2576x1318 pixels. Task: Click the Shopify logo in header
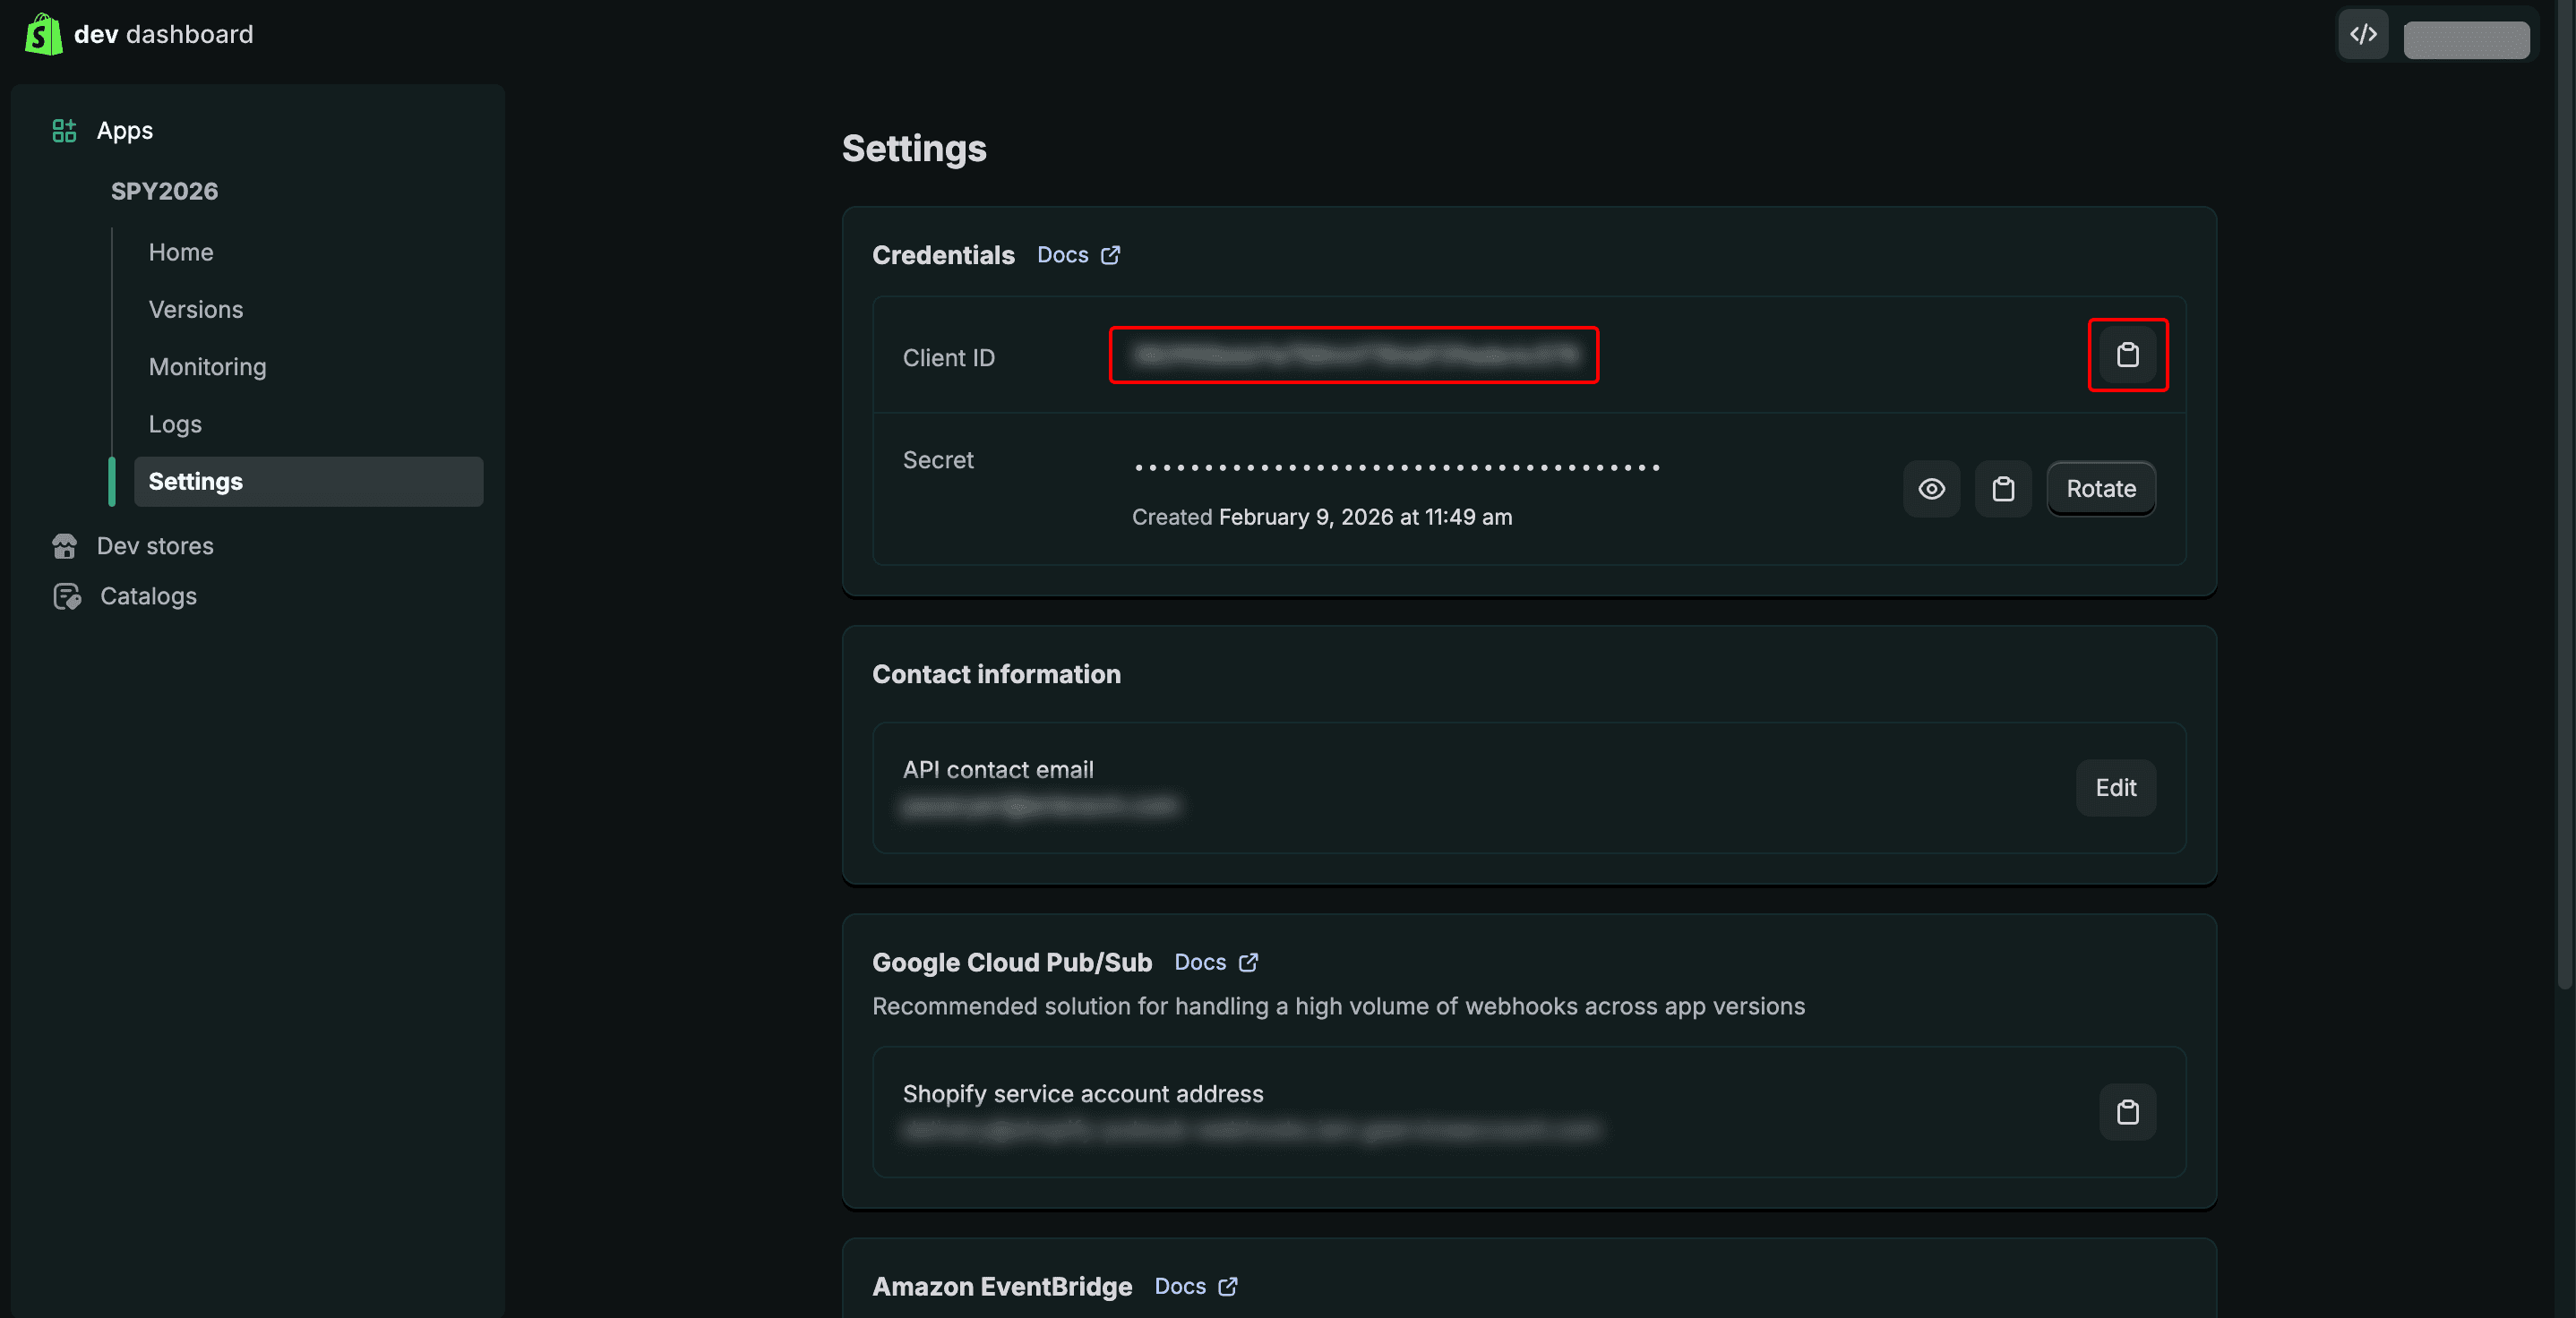pos(43,34)
